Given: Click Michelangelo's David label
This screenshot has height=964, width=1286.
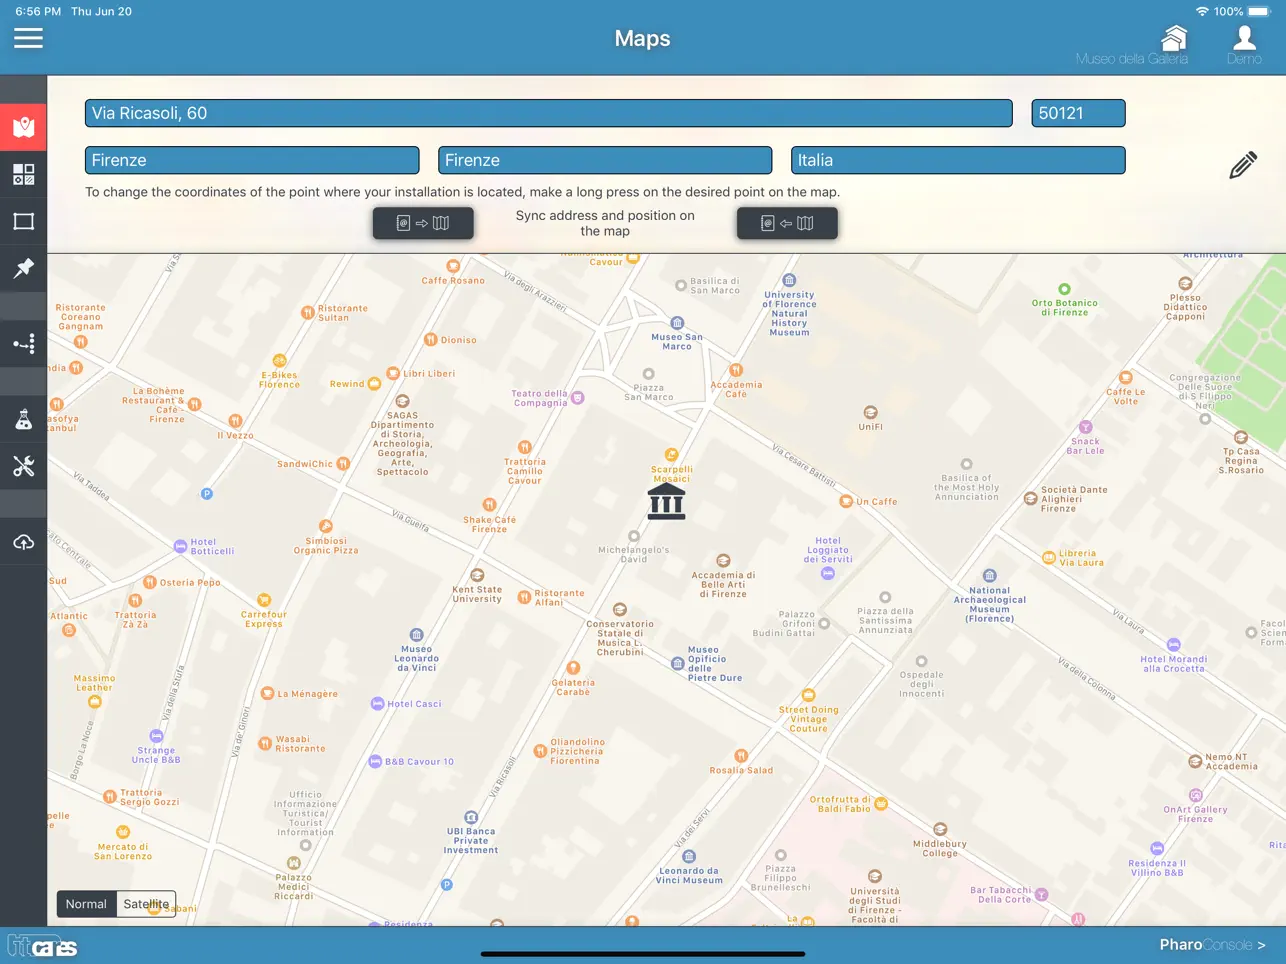Looking at the screenshot, I should coord(634,554).
